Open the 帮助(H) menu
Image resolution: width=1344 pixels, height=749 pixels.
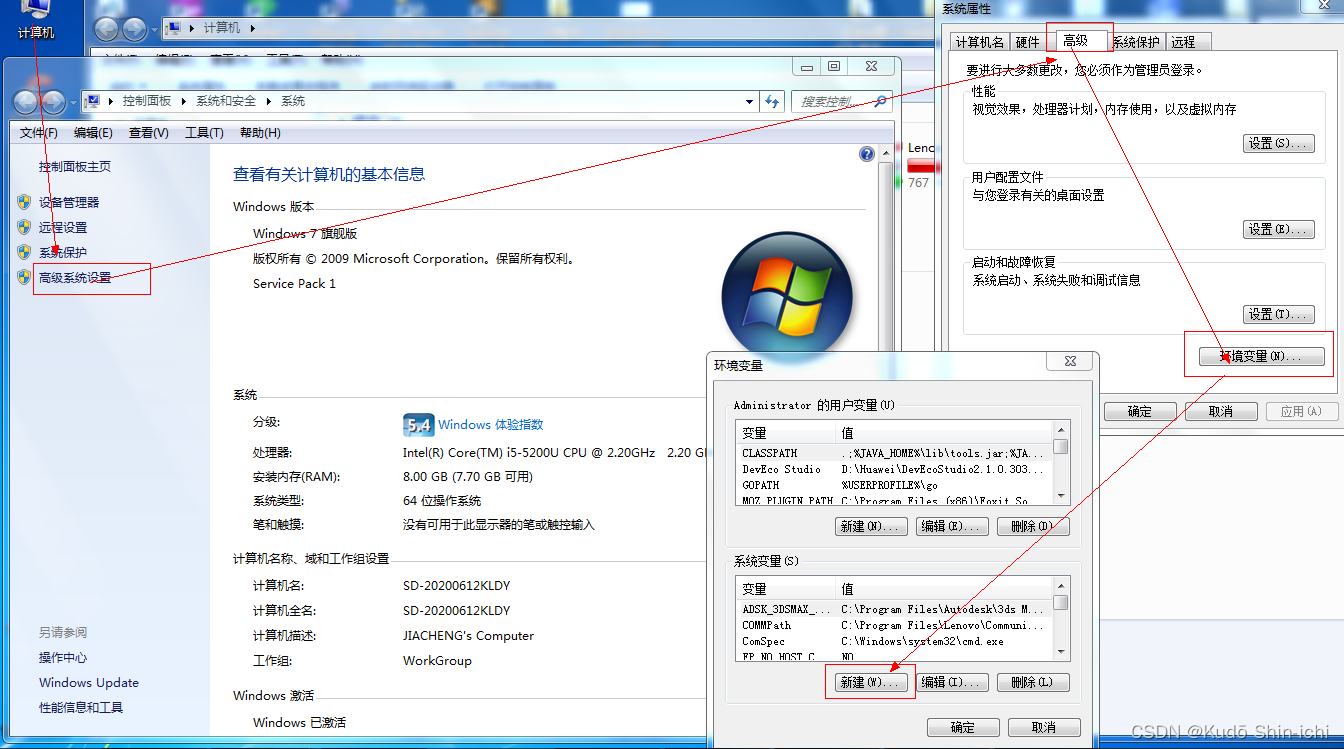(260, 133)
